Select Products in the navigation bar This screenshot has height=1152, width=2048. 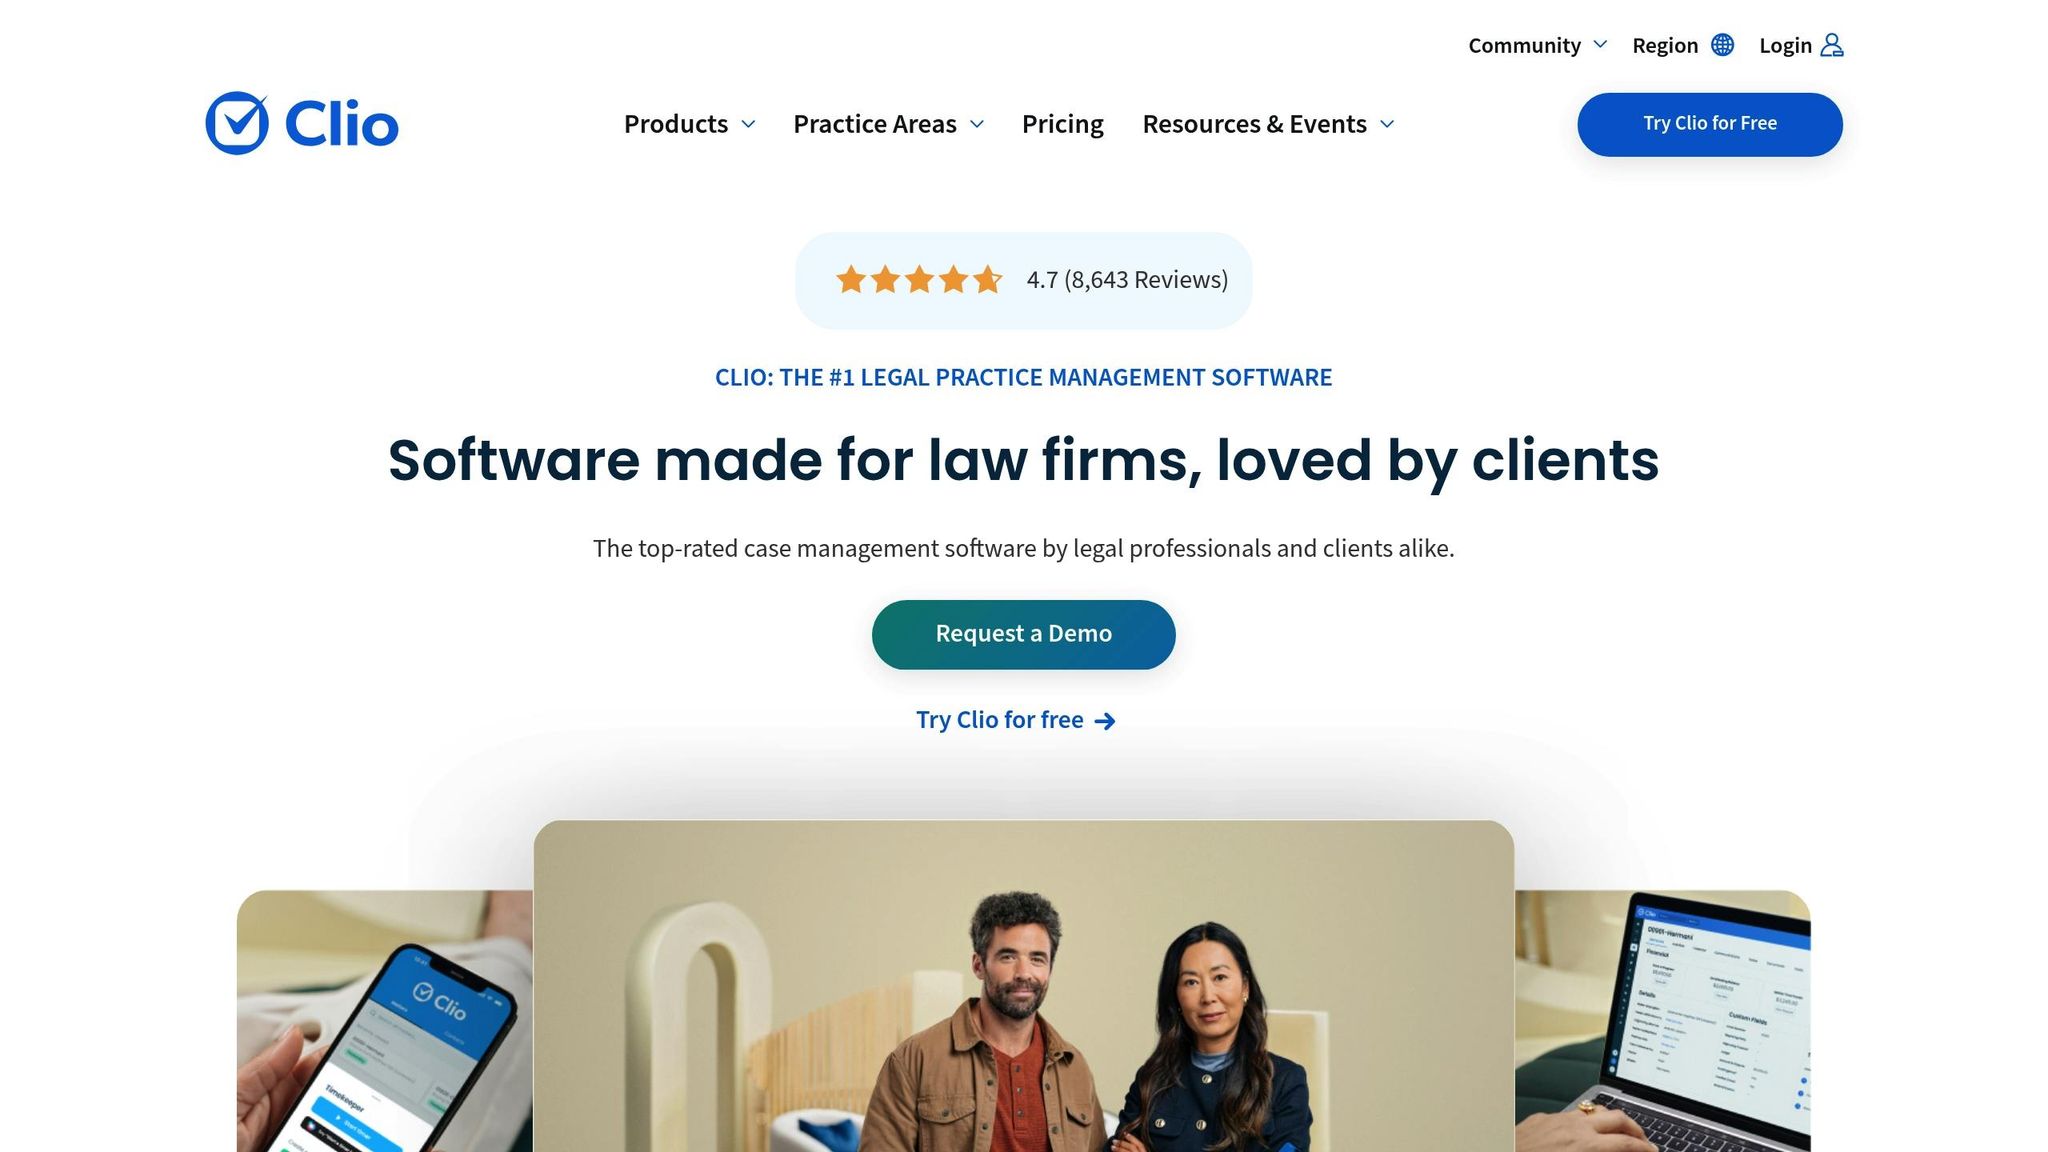click(x=676, y=124)
